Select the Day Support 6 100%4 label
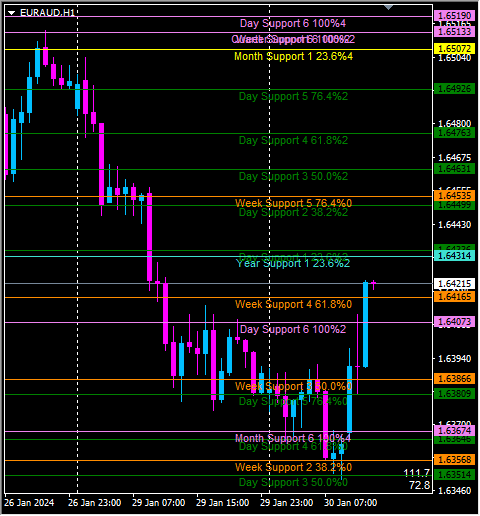The height and width of the screenshot is (516, 480). (293, 23)
